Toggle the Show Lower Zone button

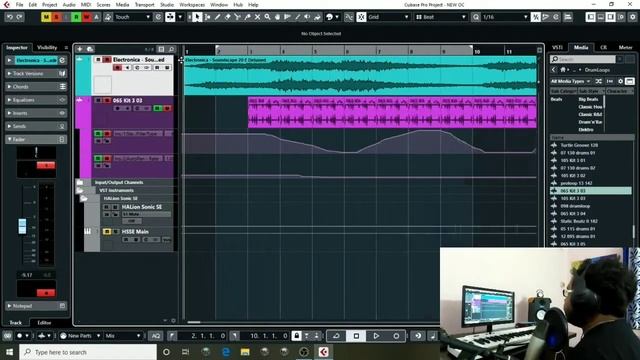pyautogui.click(x=601, y=17)
